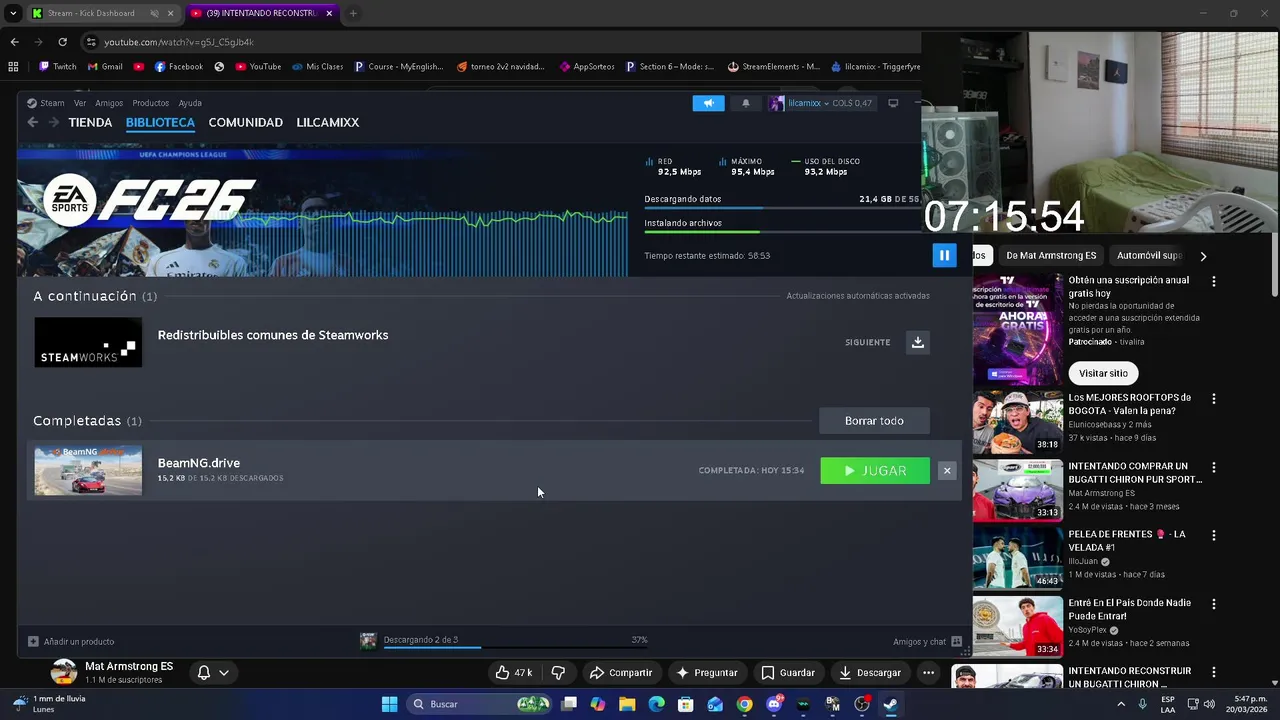Open Entré En El País video thumbnail
The height and width of the screenshot is (720, 1280).
(1018, 626)
